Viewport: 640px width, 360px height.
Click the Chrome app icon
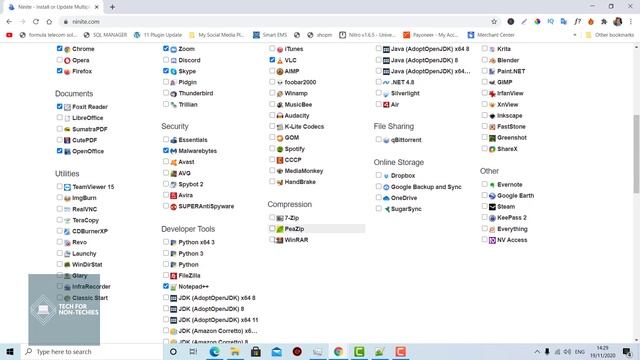click(67, 49)
